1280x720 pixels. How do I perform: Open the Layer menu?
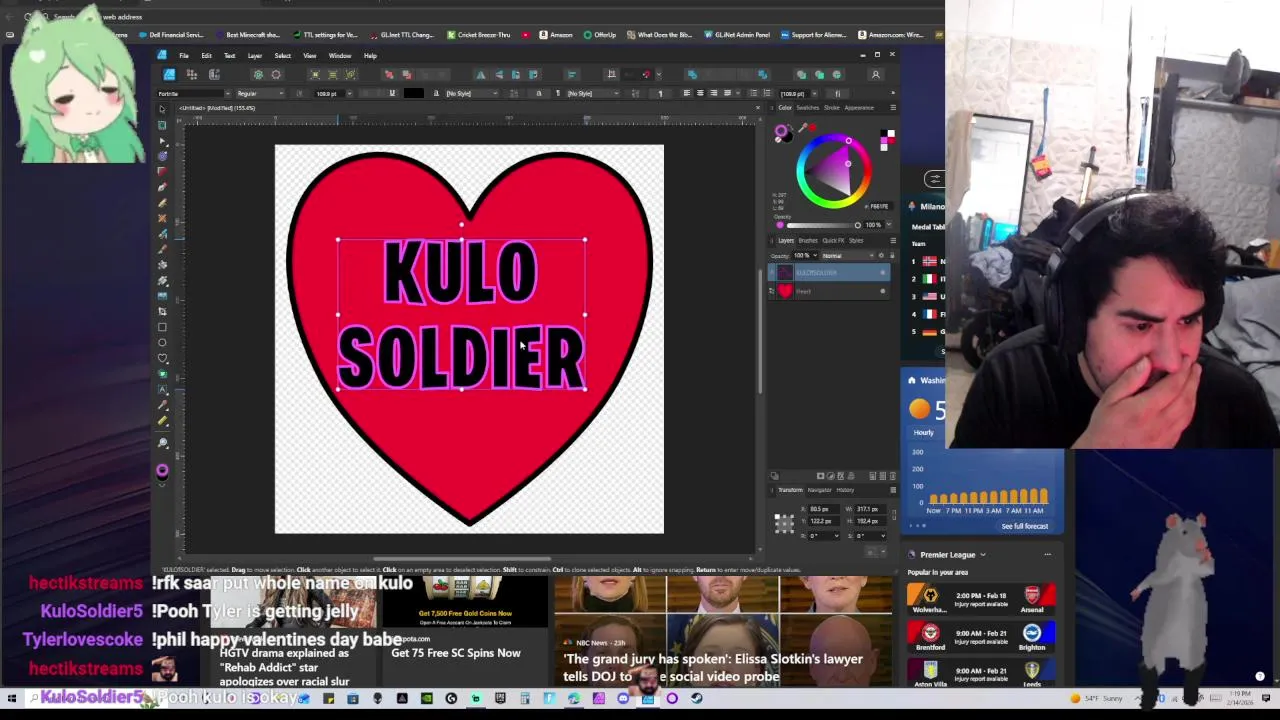coord(255,55)
